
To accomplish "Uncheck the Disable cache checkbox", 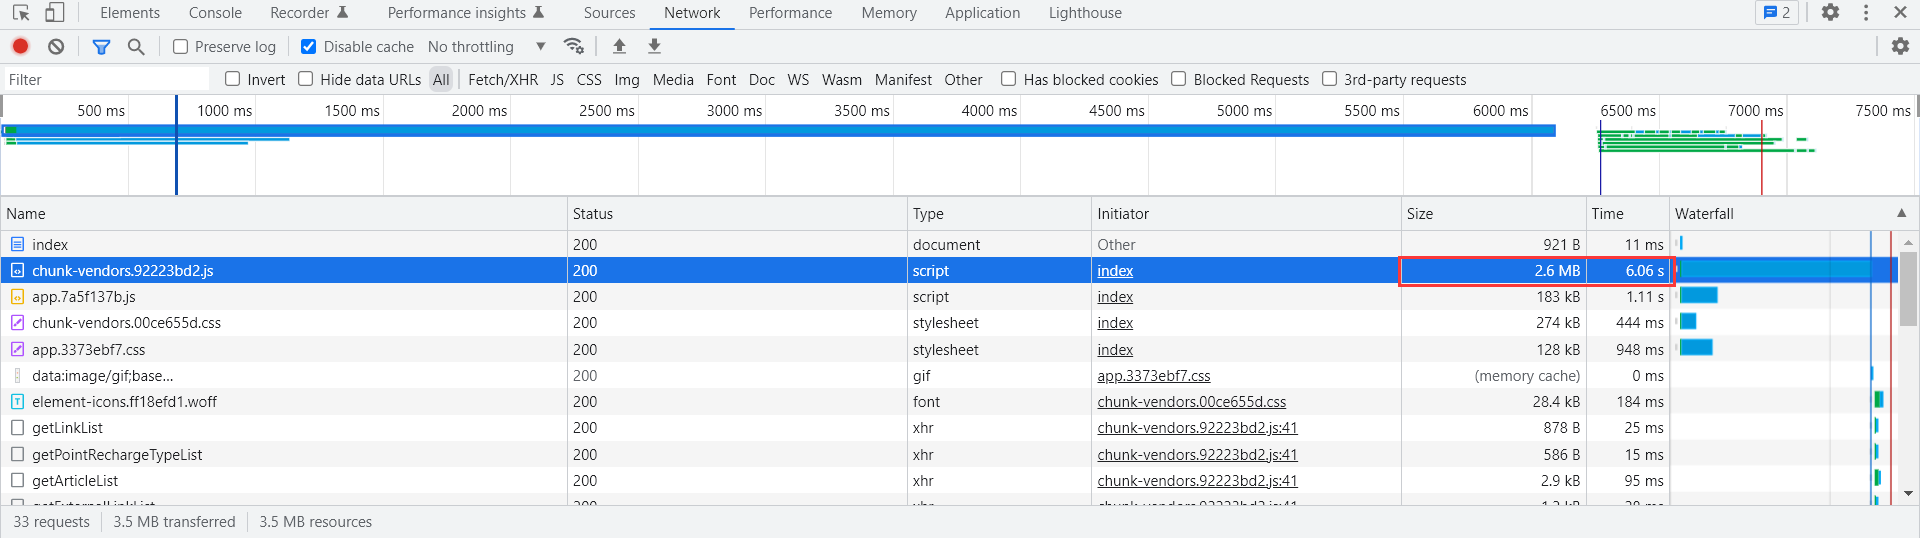I will click(309, 46).
